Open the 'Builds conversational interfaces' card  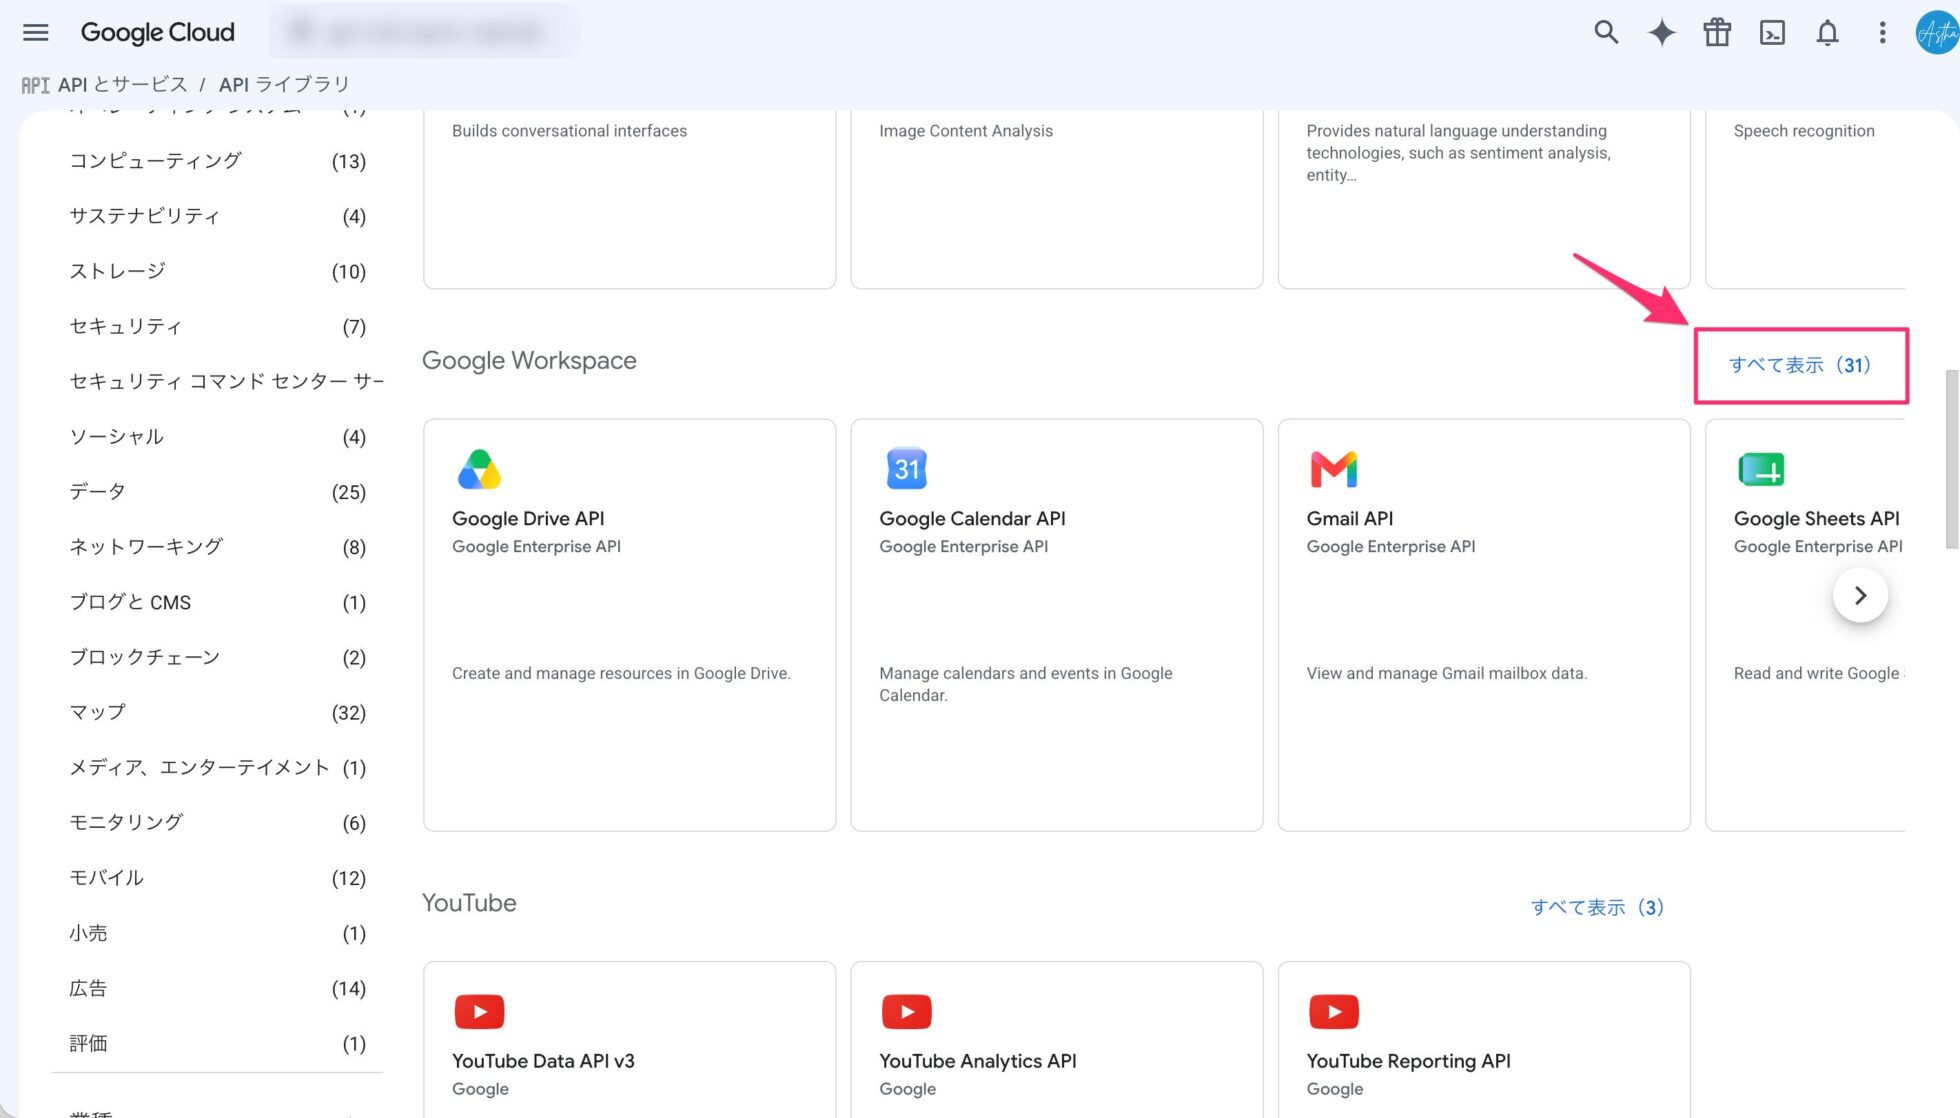click(629, 200)
